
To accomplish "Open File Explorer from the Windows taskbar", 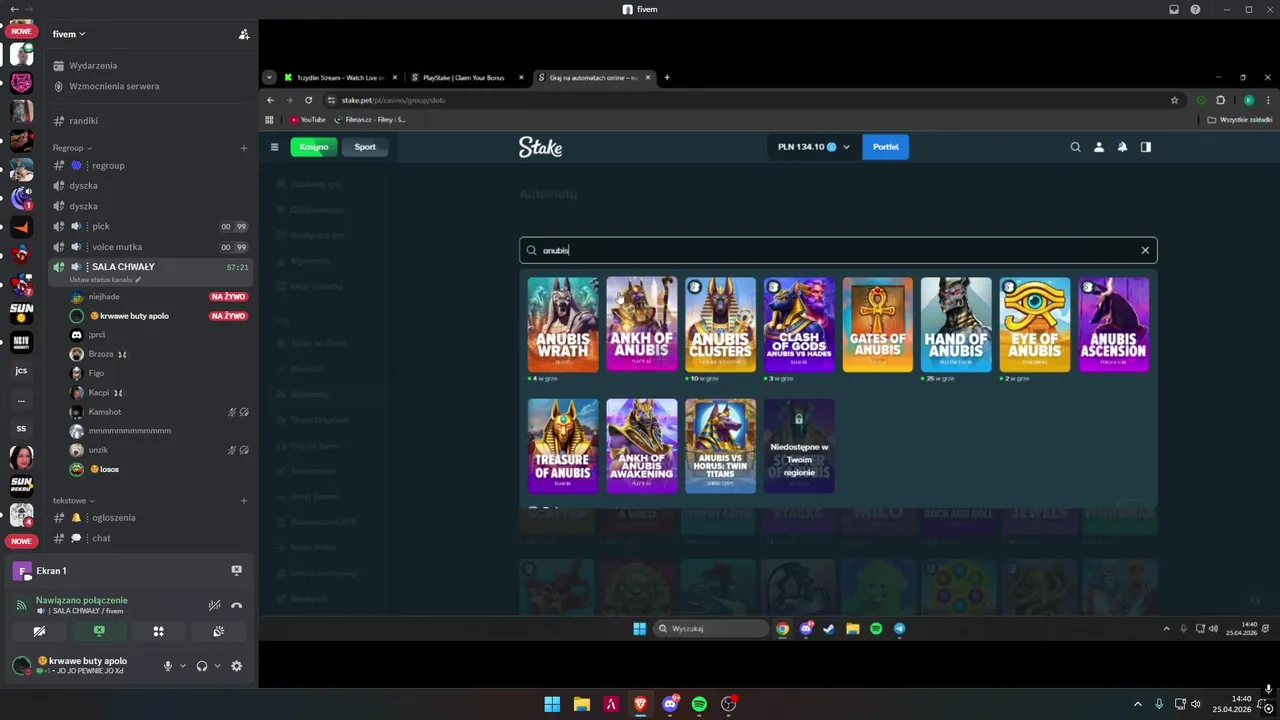I will pyautogui.click(x=581, y=704).
